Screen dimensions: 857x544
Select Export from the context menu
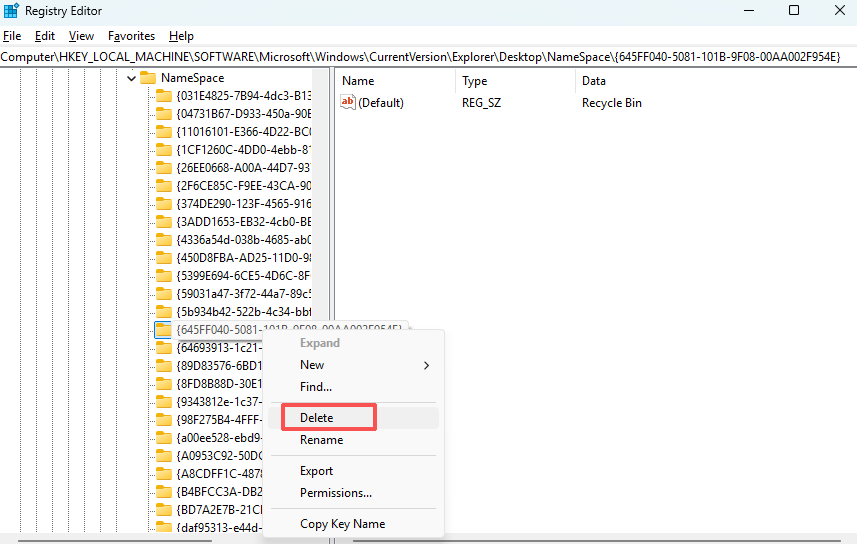tap(316, 471)
